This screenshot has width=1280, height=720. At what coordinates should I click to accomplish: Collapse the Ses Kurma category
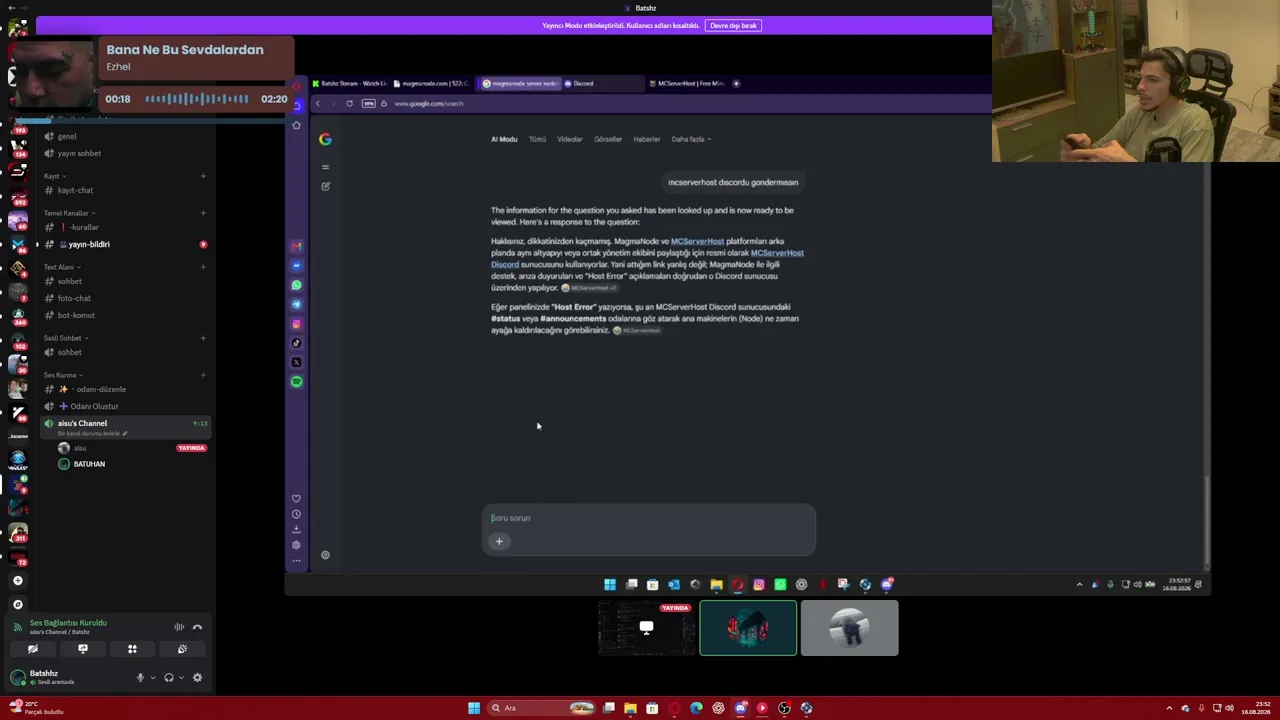pyautogui.click(x=63, y=375)
